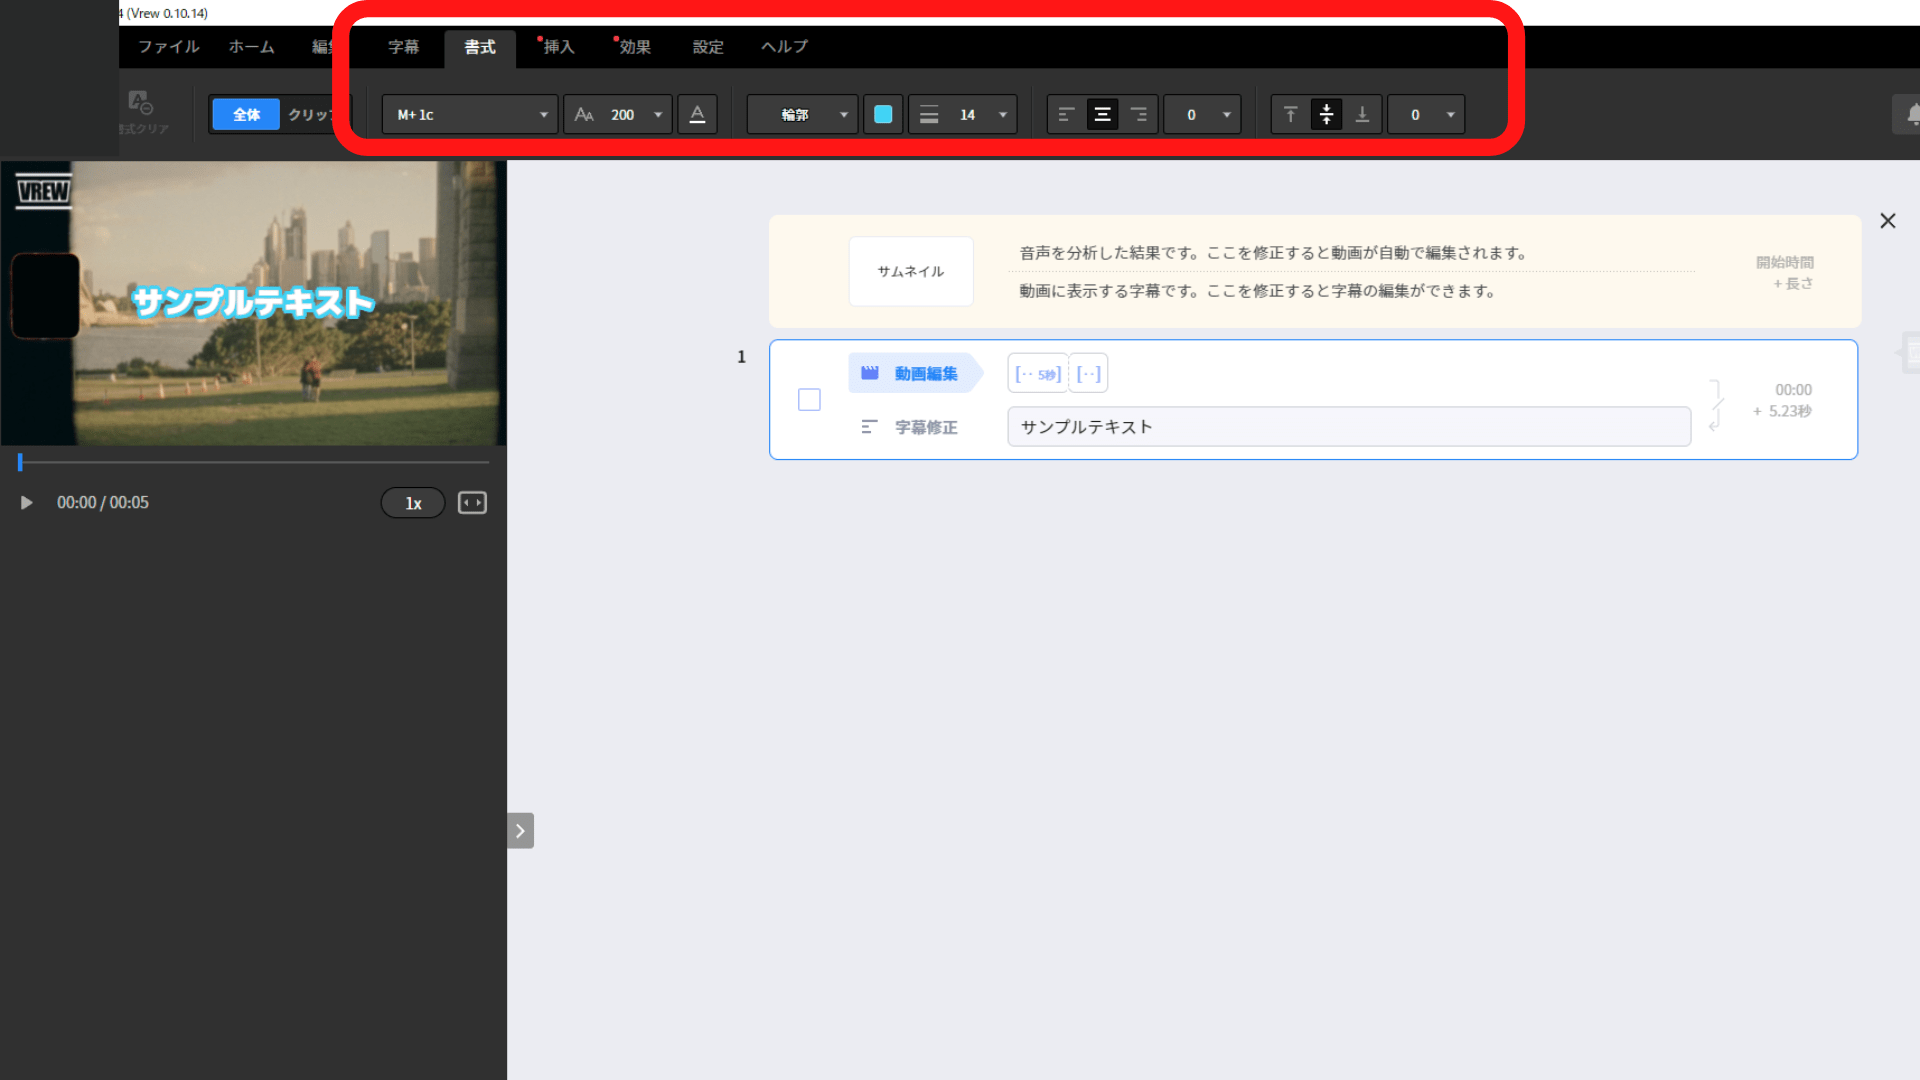
Task: Open the 字幕 menu tab
Action: [x=403, y=47]
